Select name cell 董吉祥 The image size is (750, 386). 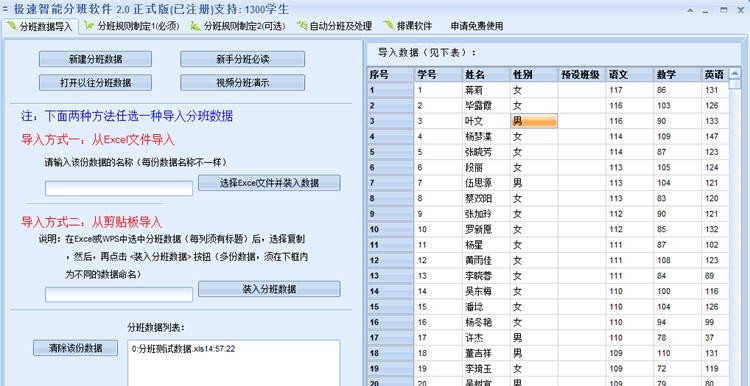[486, 353]
